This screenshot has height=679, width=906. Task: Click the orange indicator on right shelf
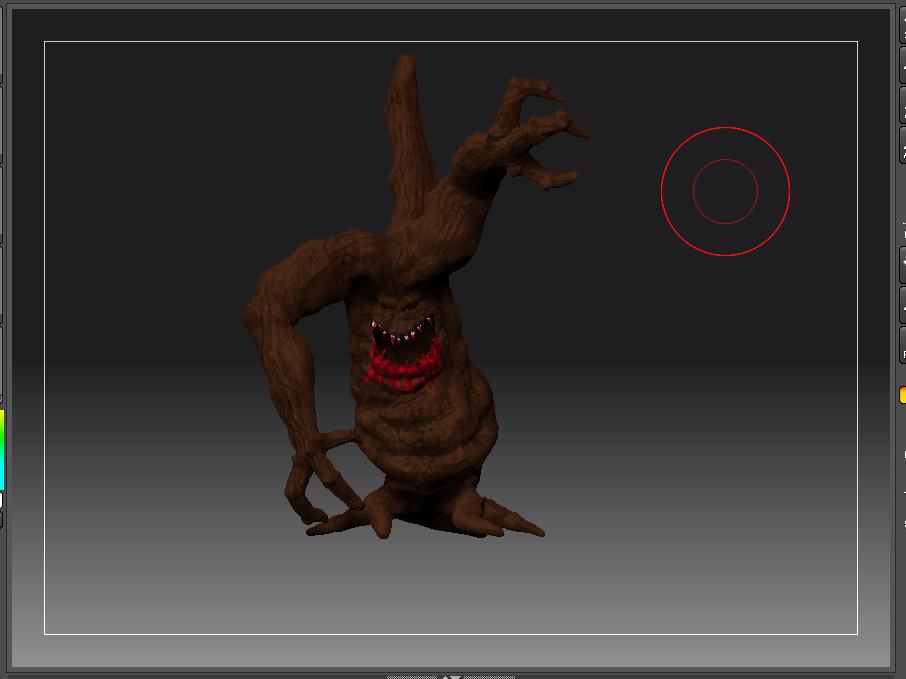click(903, 395)
